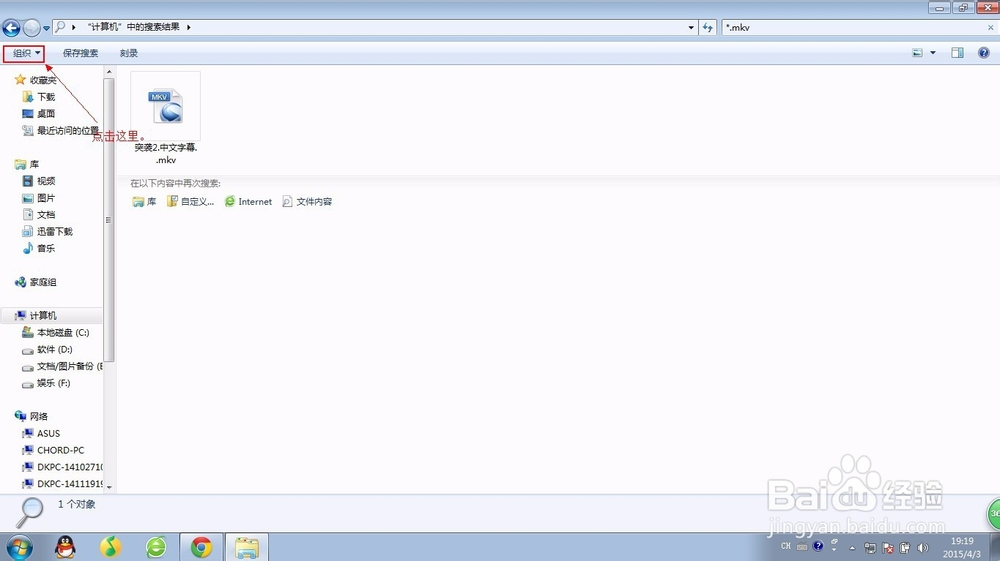Search again on Internet
This screenshot has height=561, width=1000.
click(x=248, y=201)
